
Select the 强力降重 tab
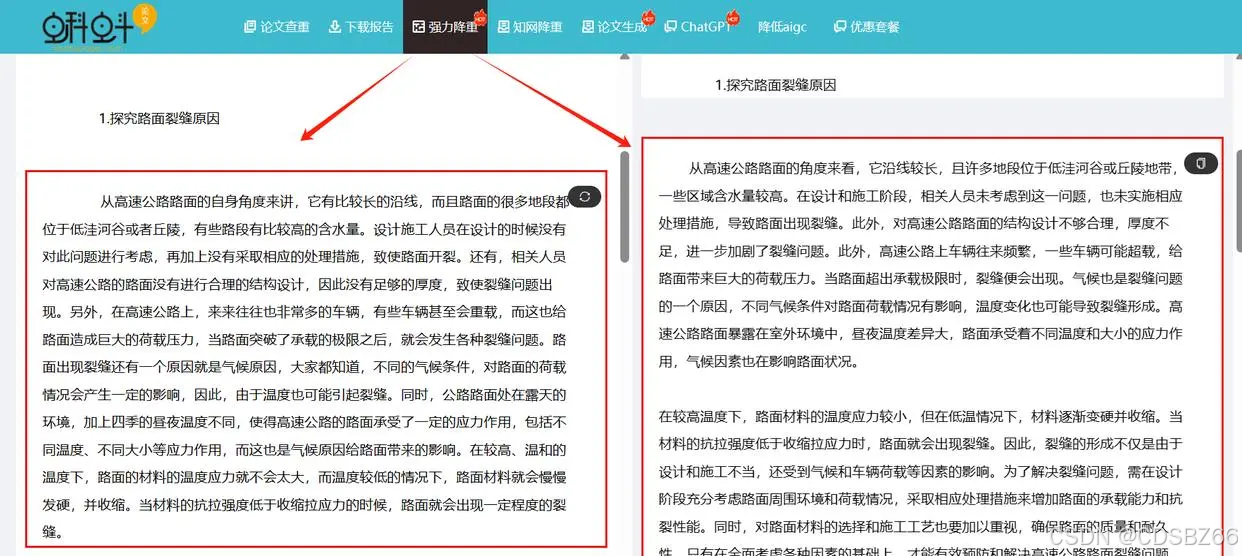coord(445,27)
